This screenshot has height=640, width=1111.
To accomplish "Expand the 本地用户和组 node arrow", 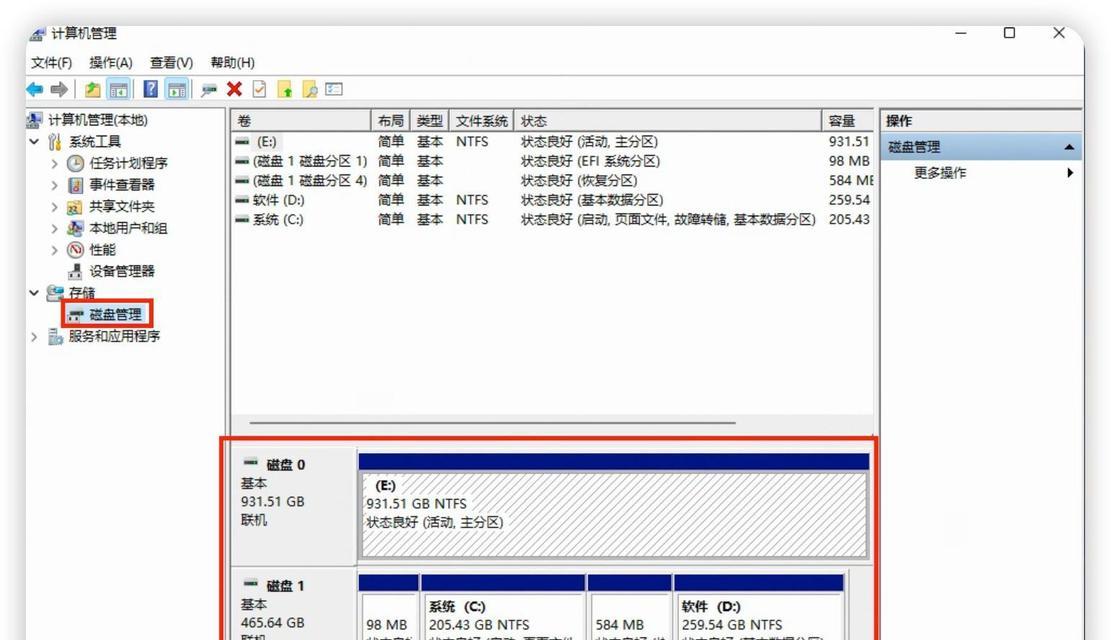I will tap(55, 228).
